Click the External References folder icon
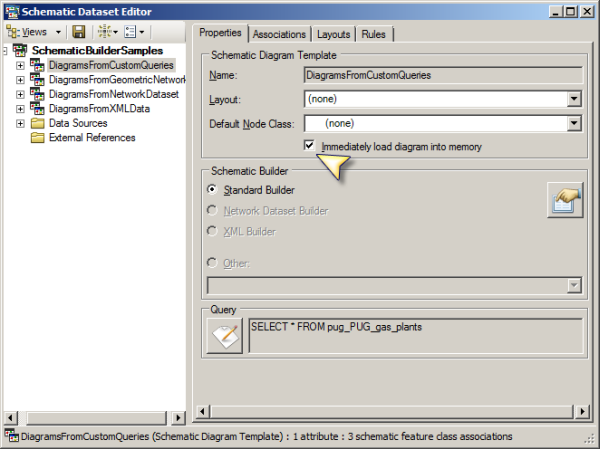The width and height of the screenshot is (600, 449). (x=37, y=138)
